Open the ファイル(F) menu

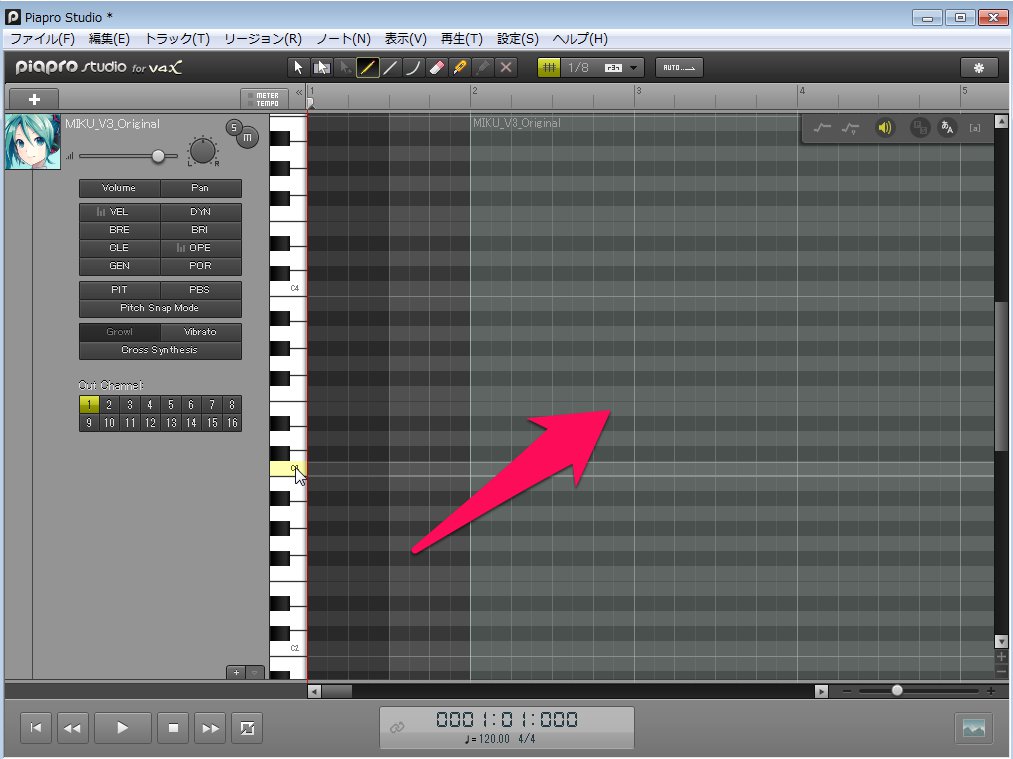coord(43,39)
